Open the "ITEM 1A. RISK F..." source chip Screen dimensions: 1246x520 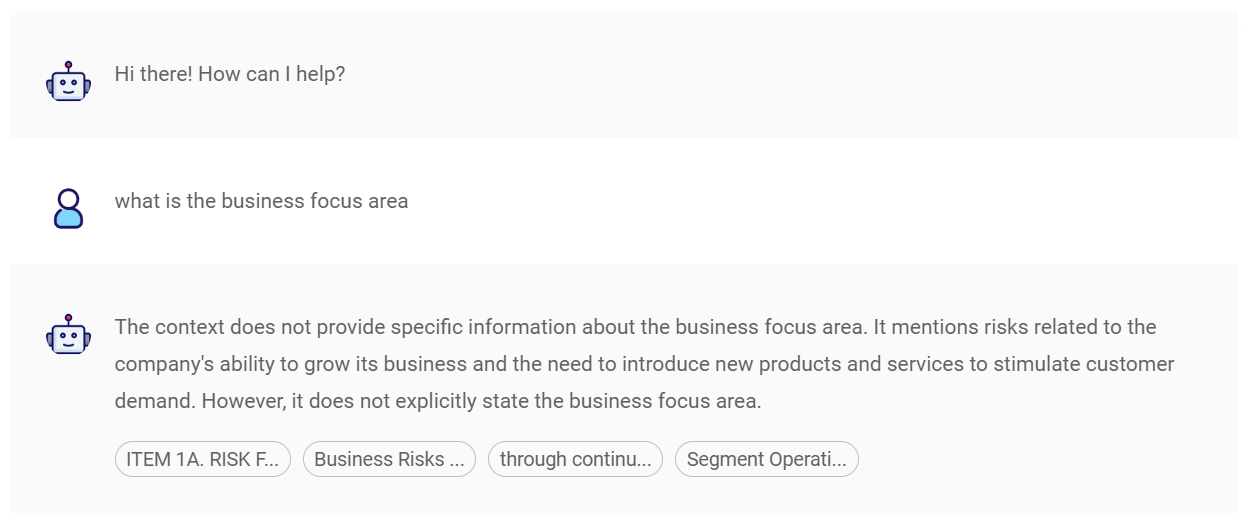click(x=203, y=459)
